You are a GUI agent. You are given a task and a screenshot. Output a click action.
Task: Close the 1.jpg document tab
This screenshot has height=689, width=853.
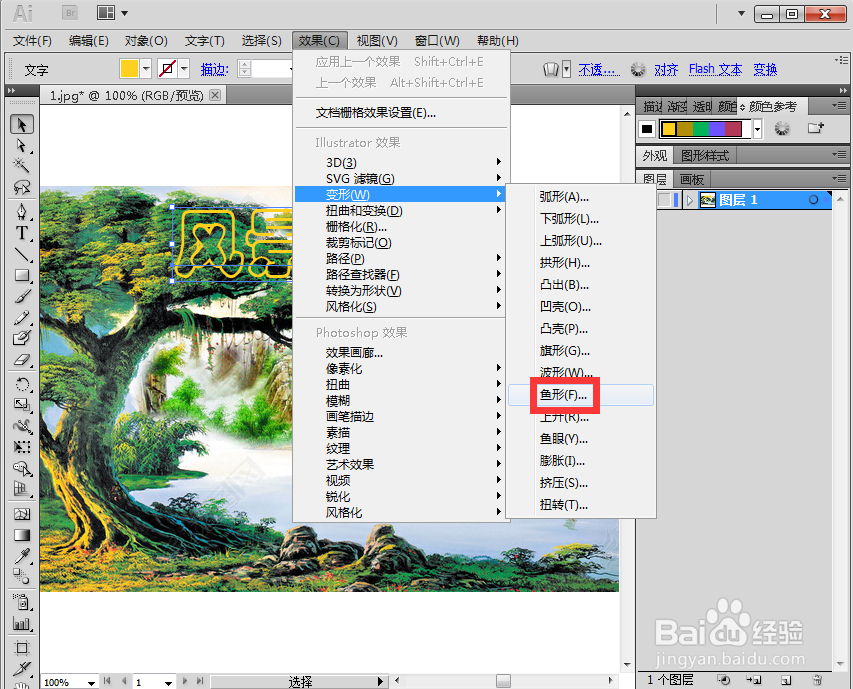pos(215,95)
